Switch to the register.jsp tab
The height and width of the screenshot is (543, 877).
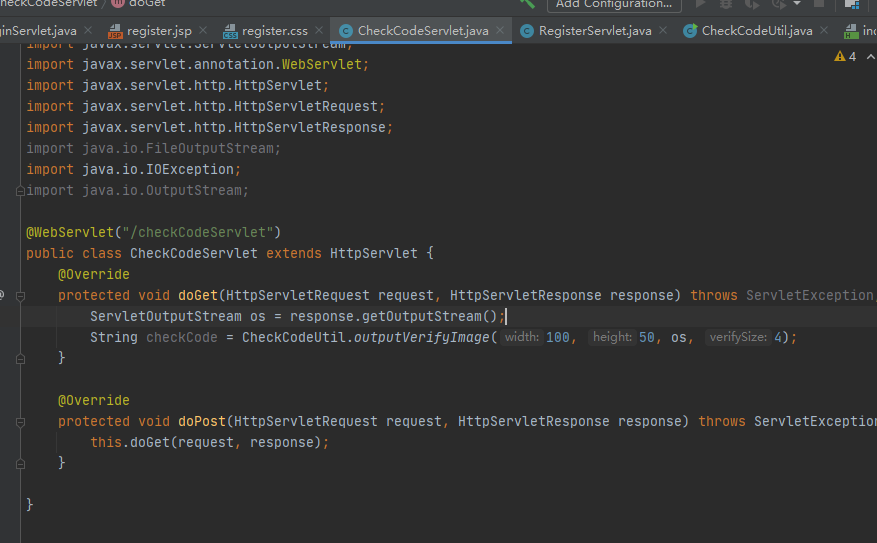pyautogui.click(x=159, y=31)
